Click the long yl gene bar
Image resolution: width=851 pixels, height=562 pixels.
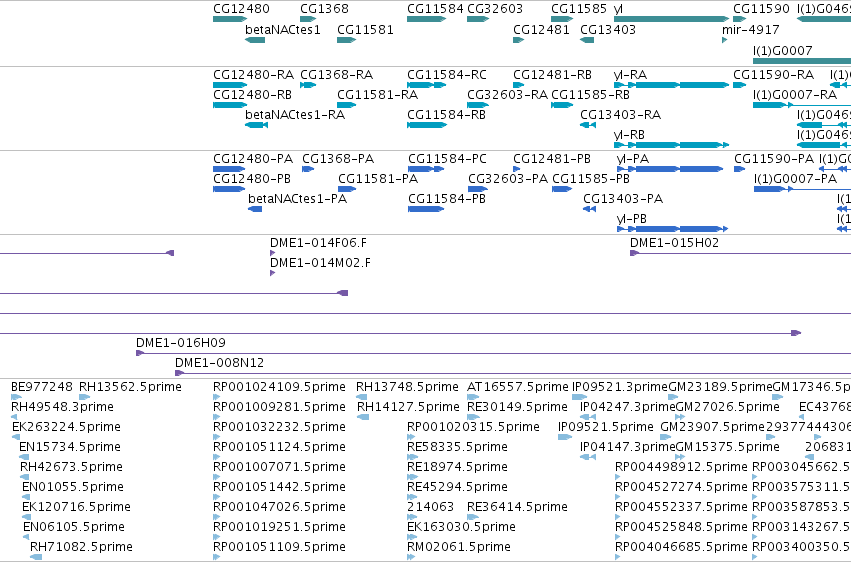[x=671, y=19]
